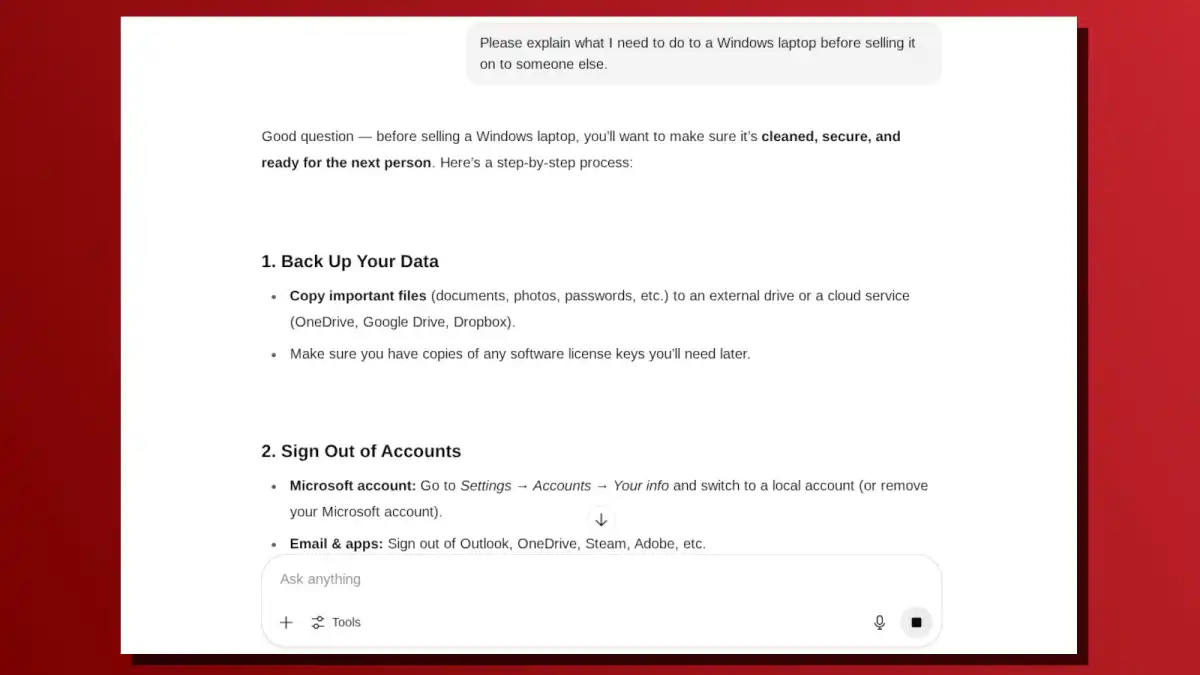
Task: Stop generating with the black square button
Action: tap(916, 622)
